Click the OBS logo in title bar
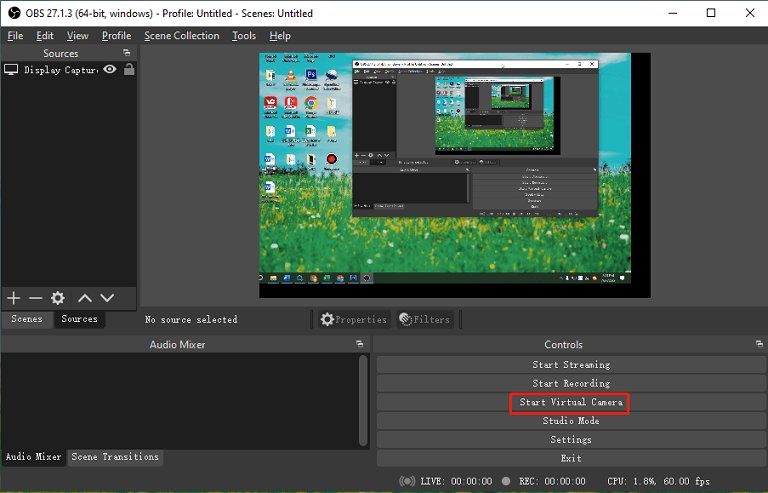768x493 pixels. pyautogui.click(x=14, y=13)
